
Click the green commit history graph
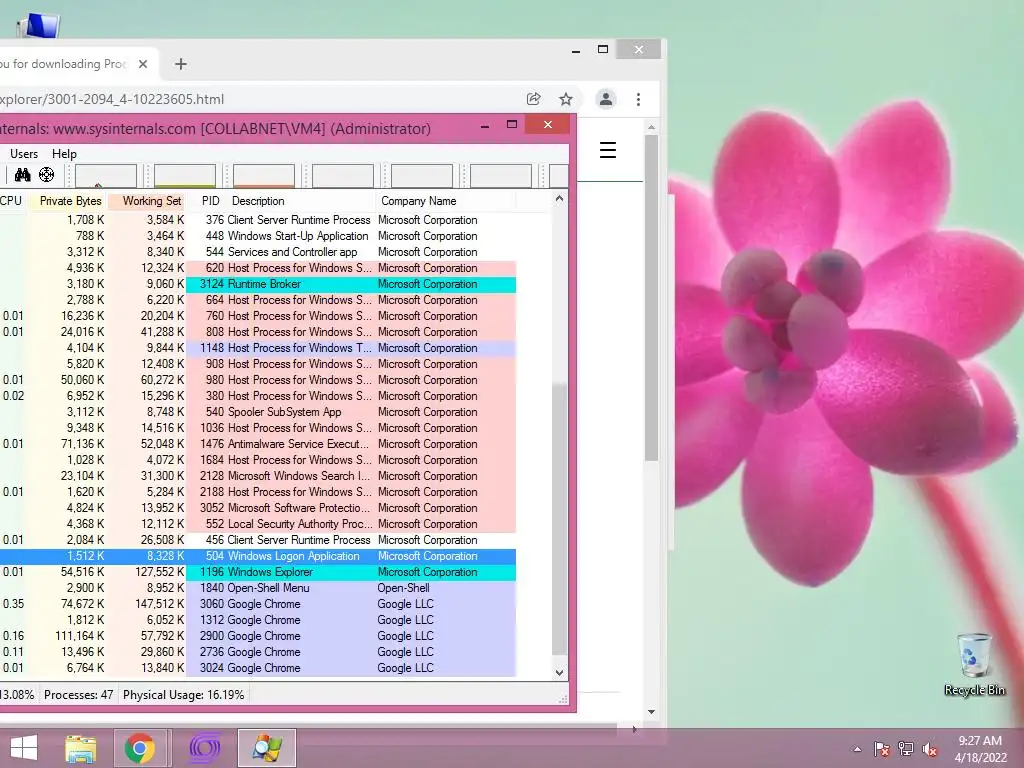coord(185,176)
